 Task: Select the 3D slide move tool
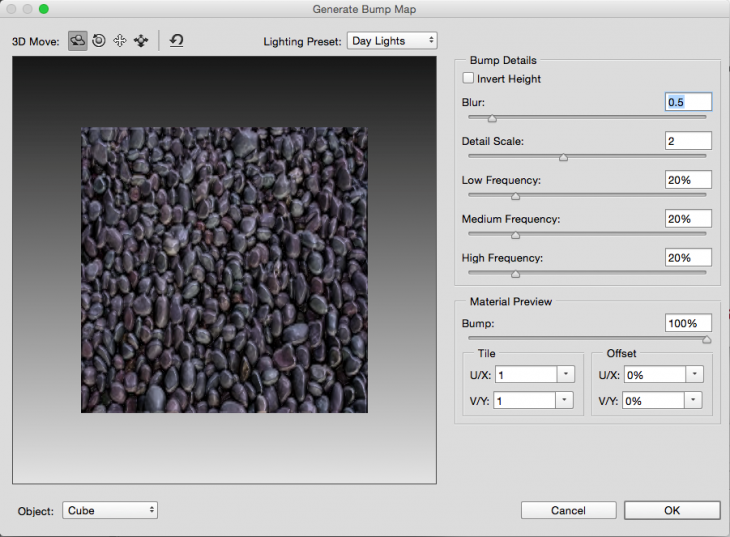(x=141, y=41)
